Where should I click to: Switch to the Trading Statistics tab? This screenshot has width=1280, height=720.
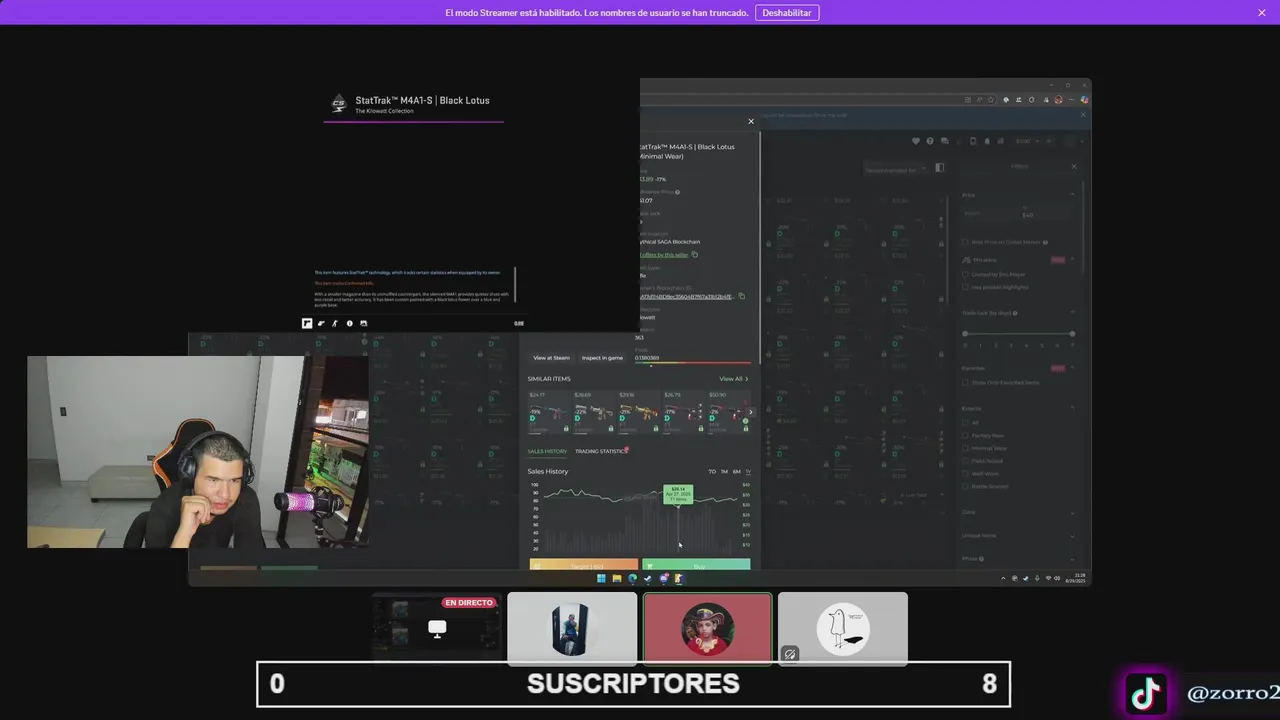[x=601, y=451]
